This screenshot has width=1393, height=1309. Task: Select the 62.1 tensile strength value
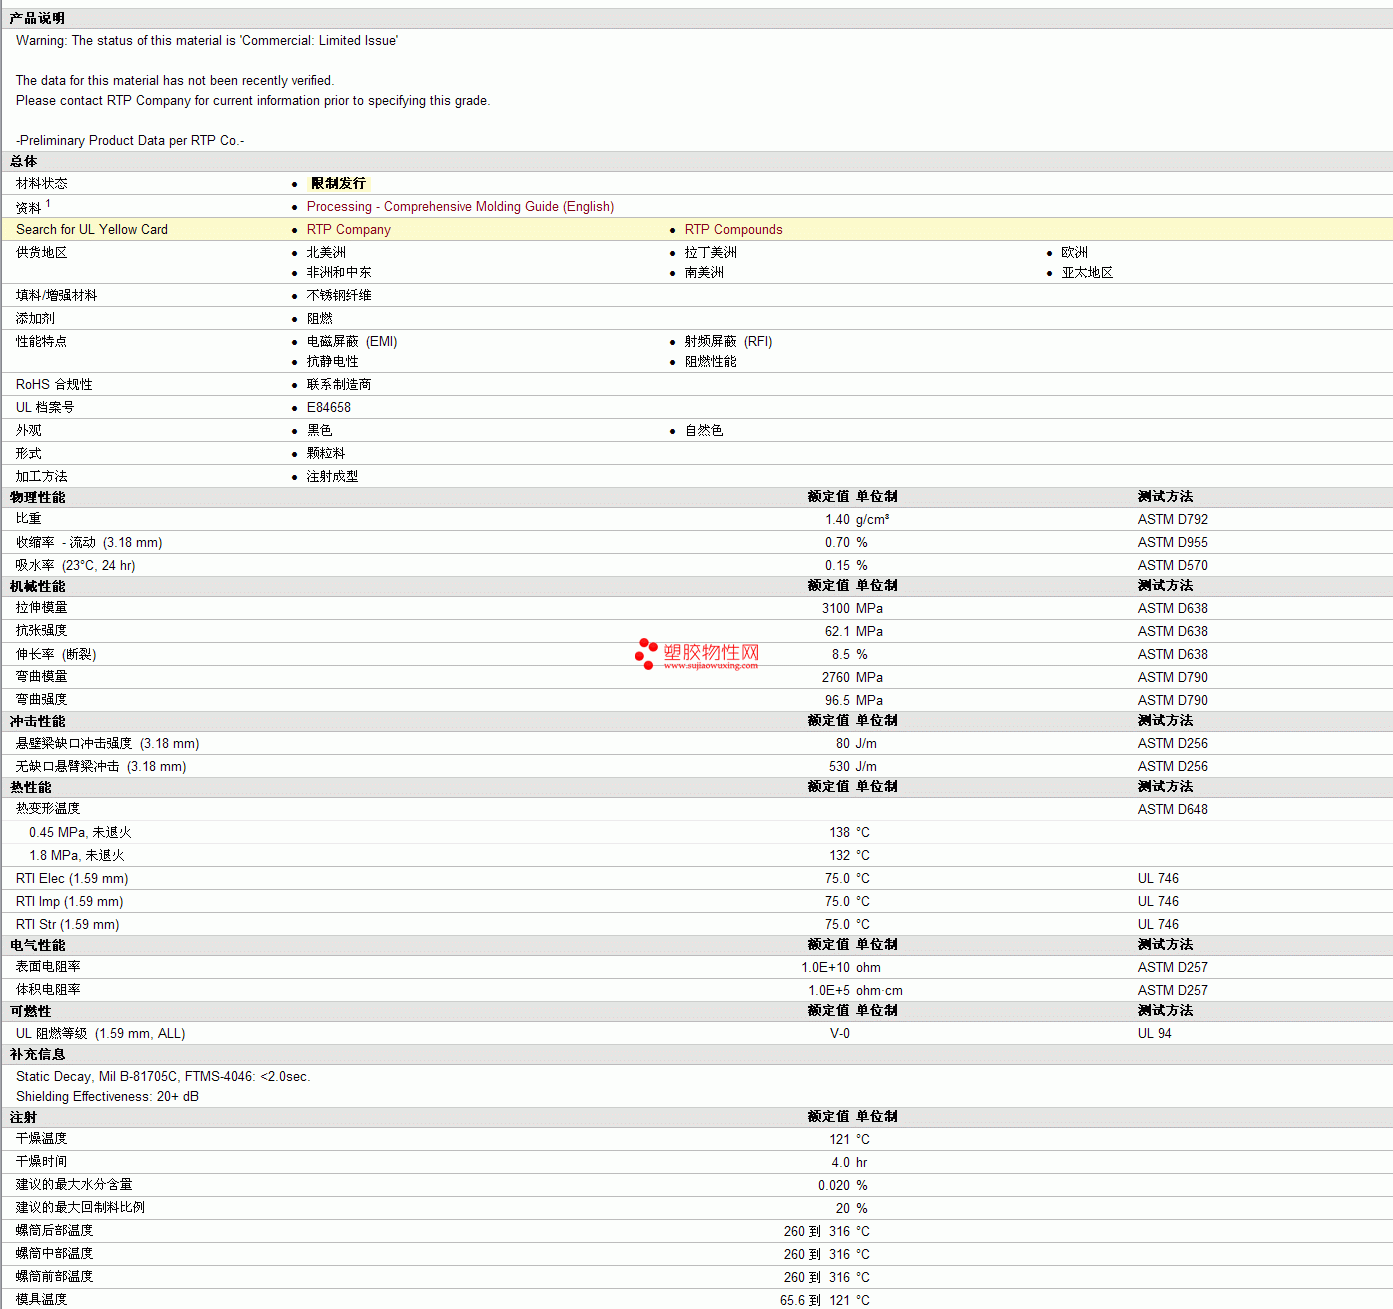click(837, 632)
